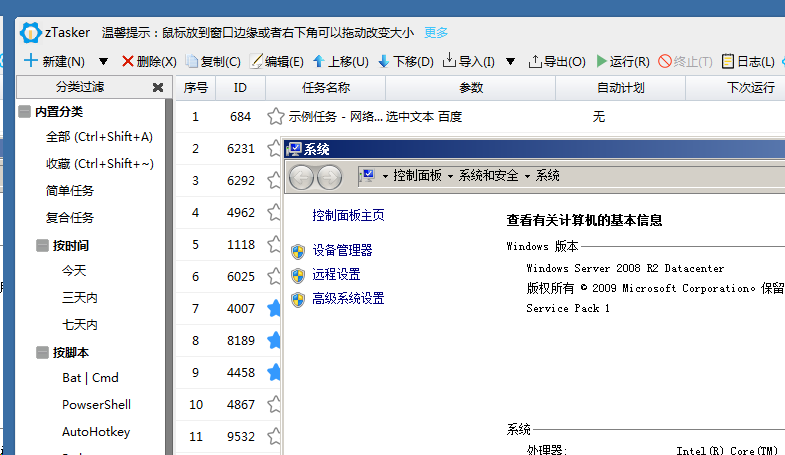Viewport: 785px width, 455px height.
Task: Expand dropdown arrow before 控制面板 breadcrumb
Action: [385, 176]
